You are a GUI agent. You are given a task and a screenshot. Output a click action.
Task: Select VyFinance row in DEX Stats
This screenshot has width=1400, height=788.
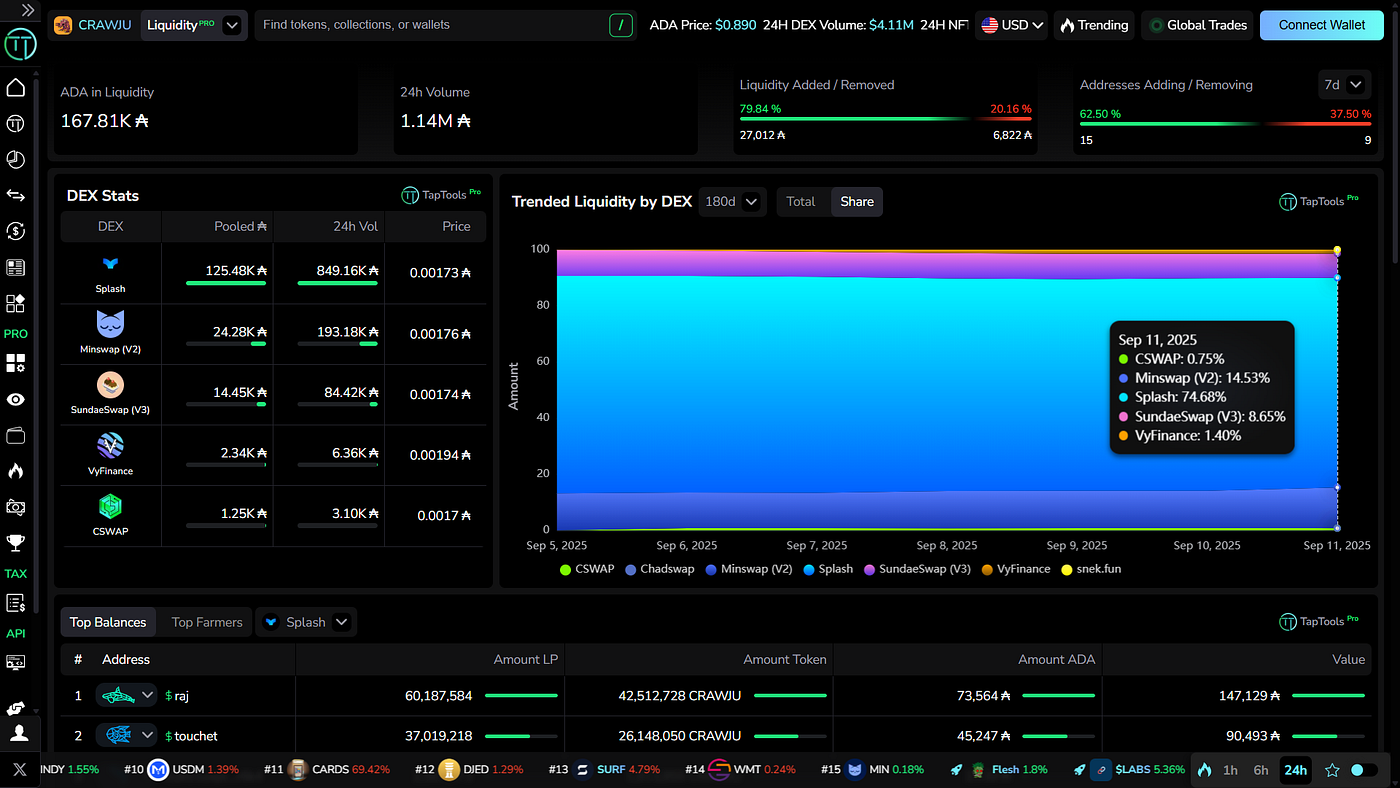point(274,455)
